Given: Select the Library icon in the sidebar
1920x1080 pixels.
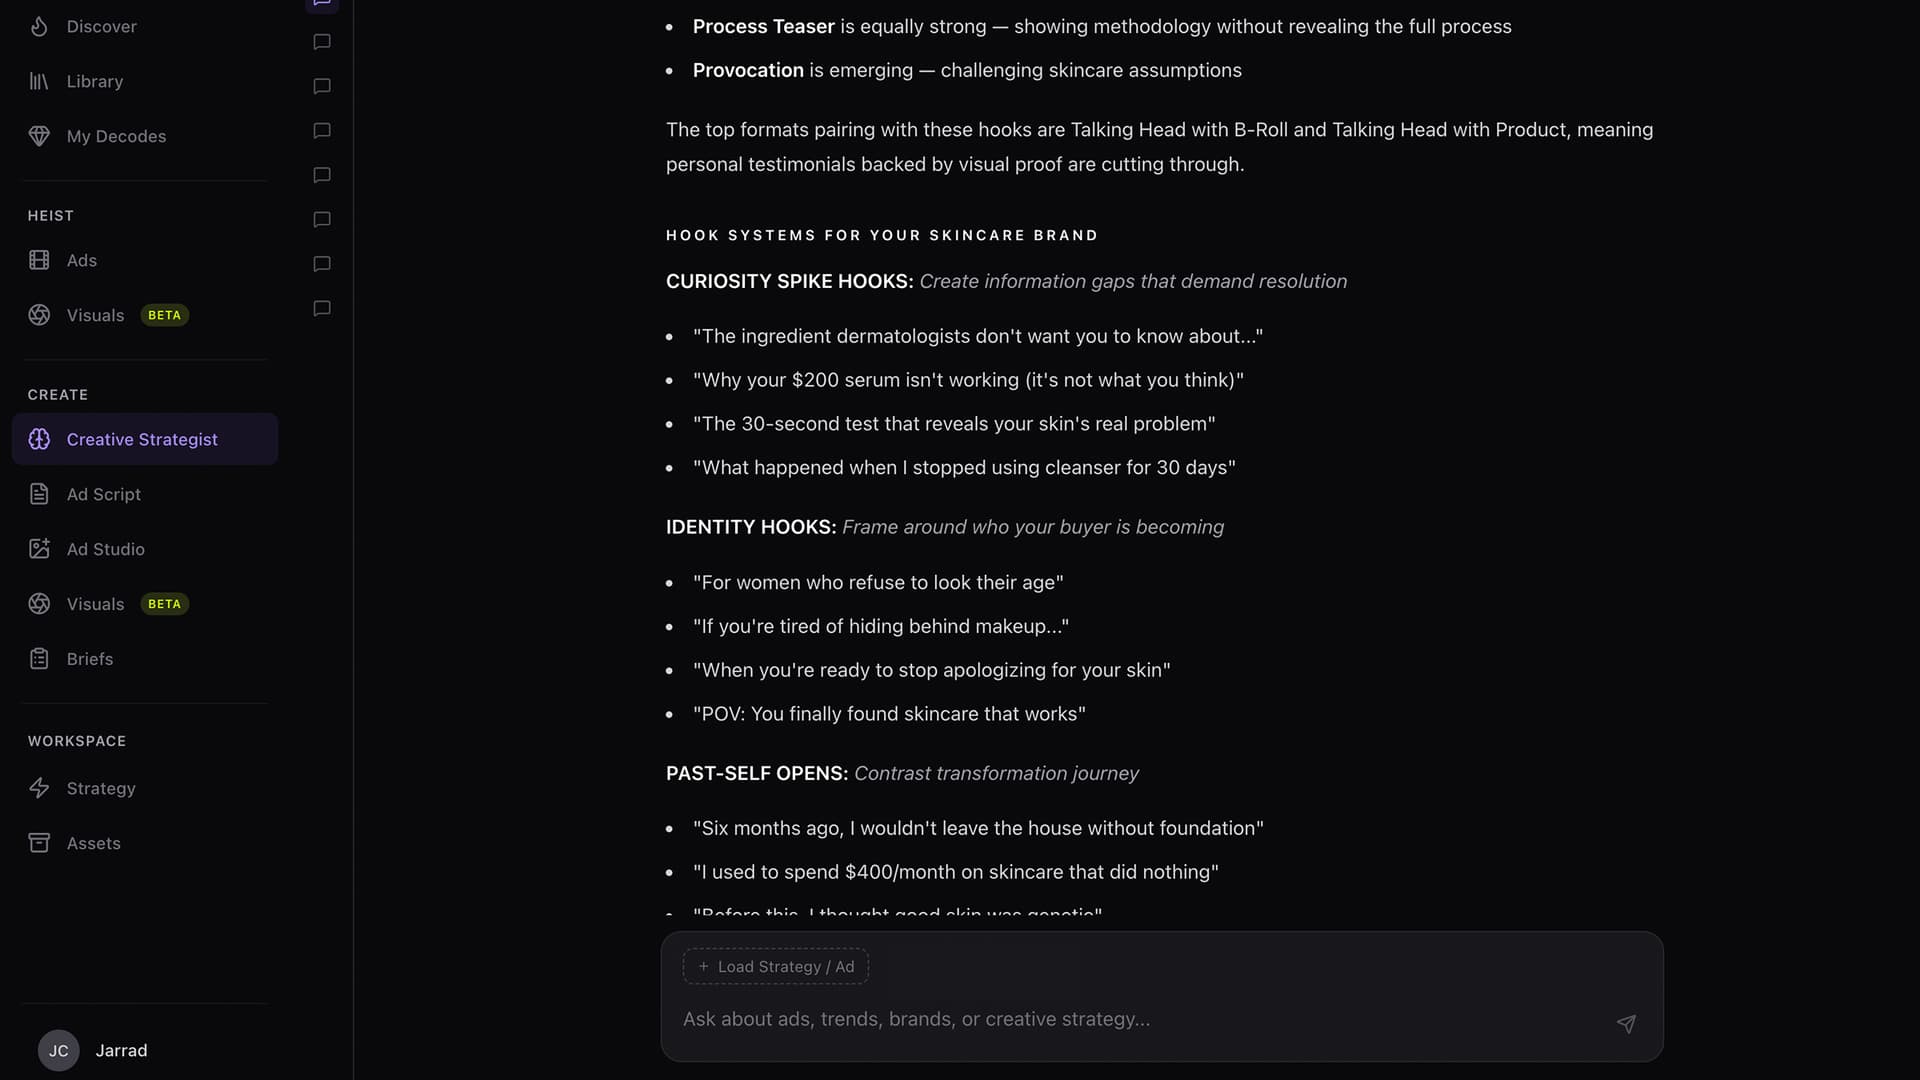Looking at the screenshot, I should click(x=38, y=81).
